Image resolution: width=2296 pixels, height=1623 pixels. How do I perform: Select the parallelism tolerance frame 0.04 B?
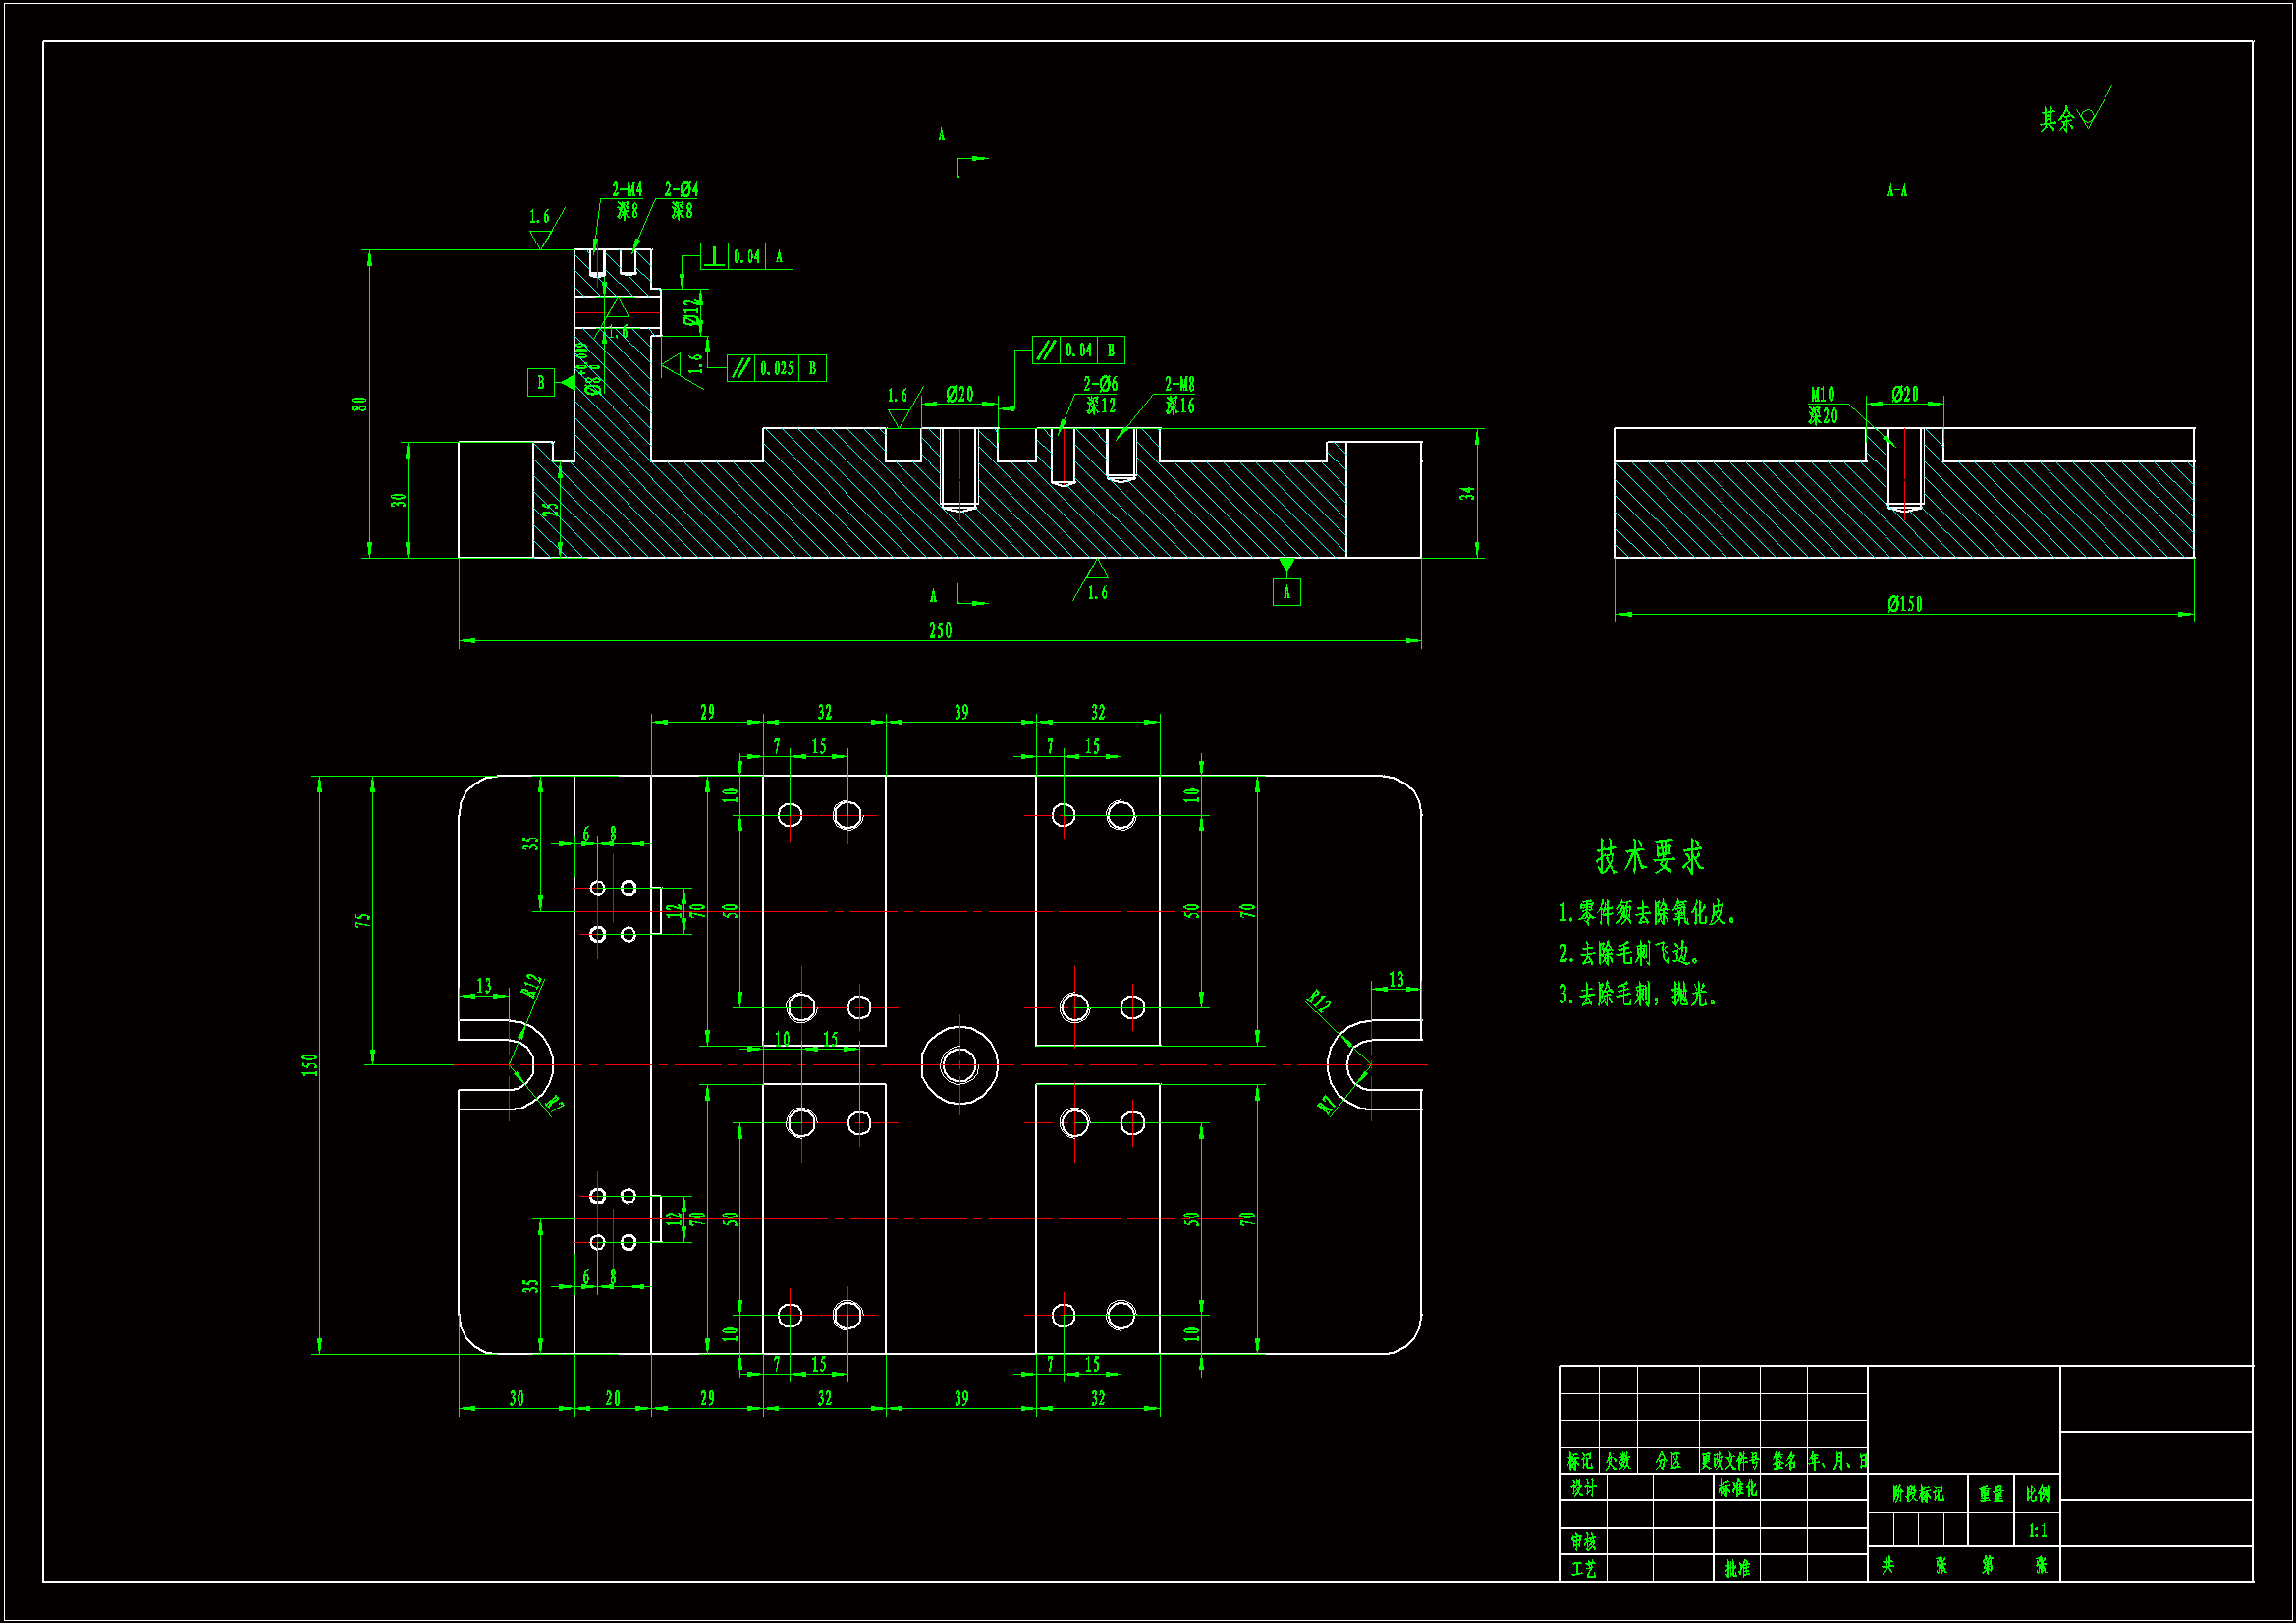click(1078, 350)
